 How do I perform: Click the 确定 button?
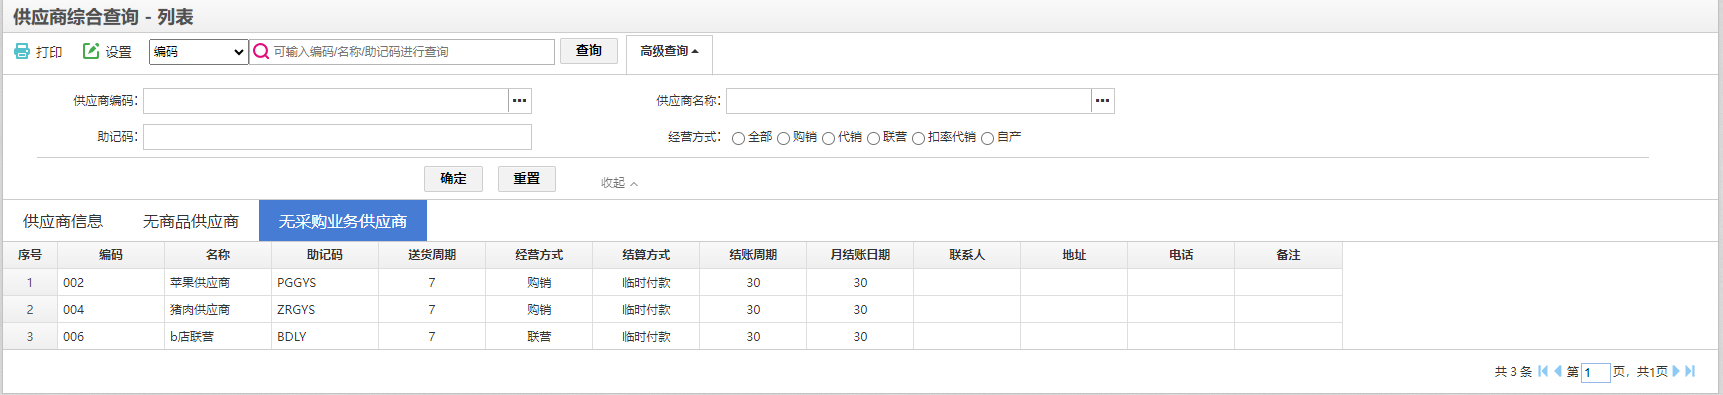pos(453,178)
